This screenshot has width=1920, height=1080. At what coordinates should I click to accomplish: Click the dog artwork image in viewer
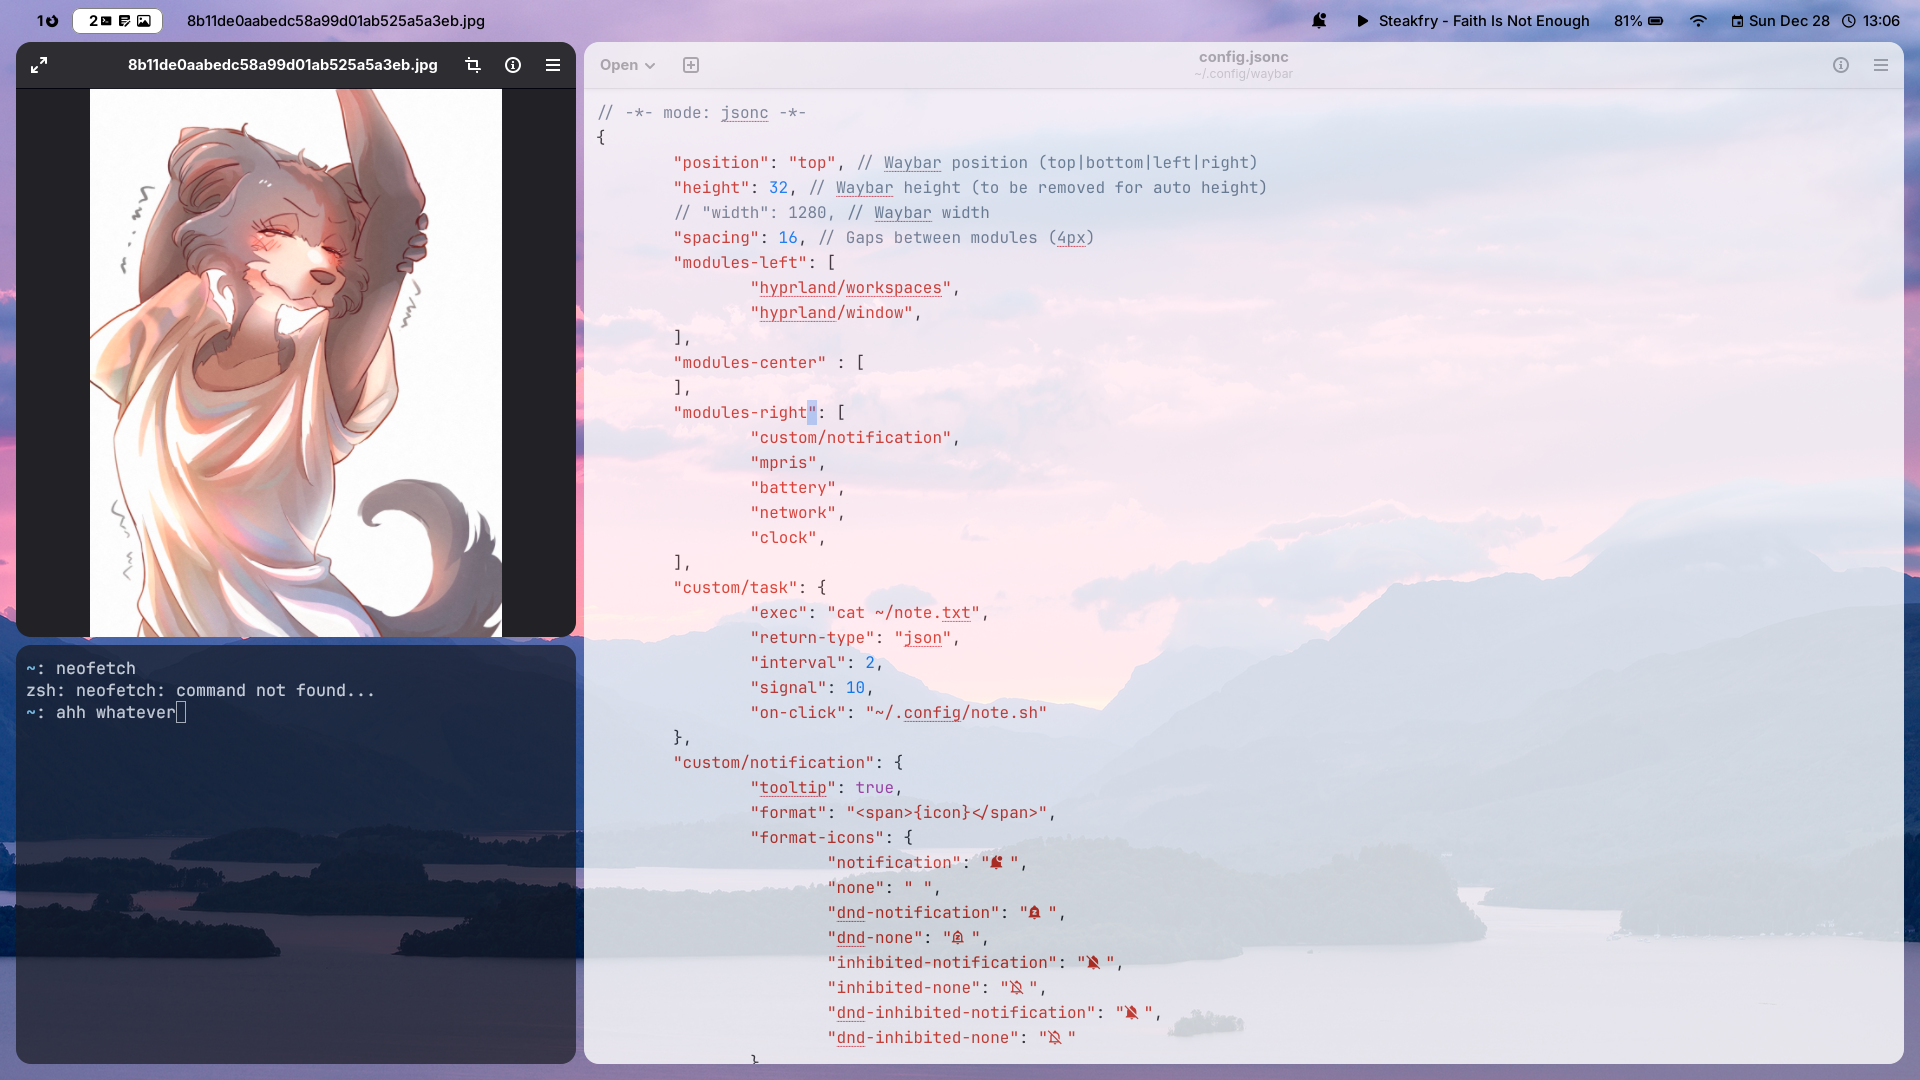point(296,362)
